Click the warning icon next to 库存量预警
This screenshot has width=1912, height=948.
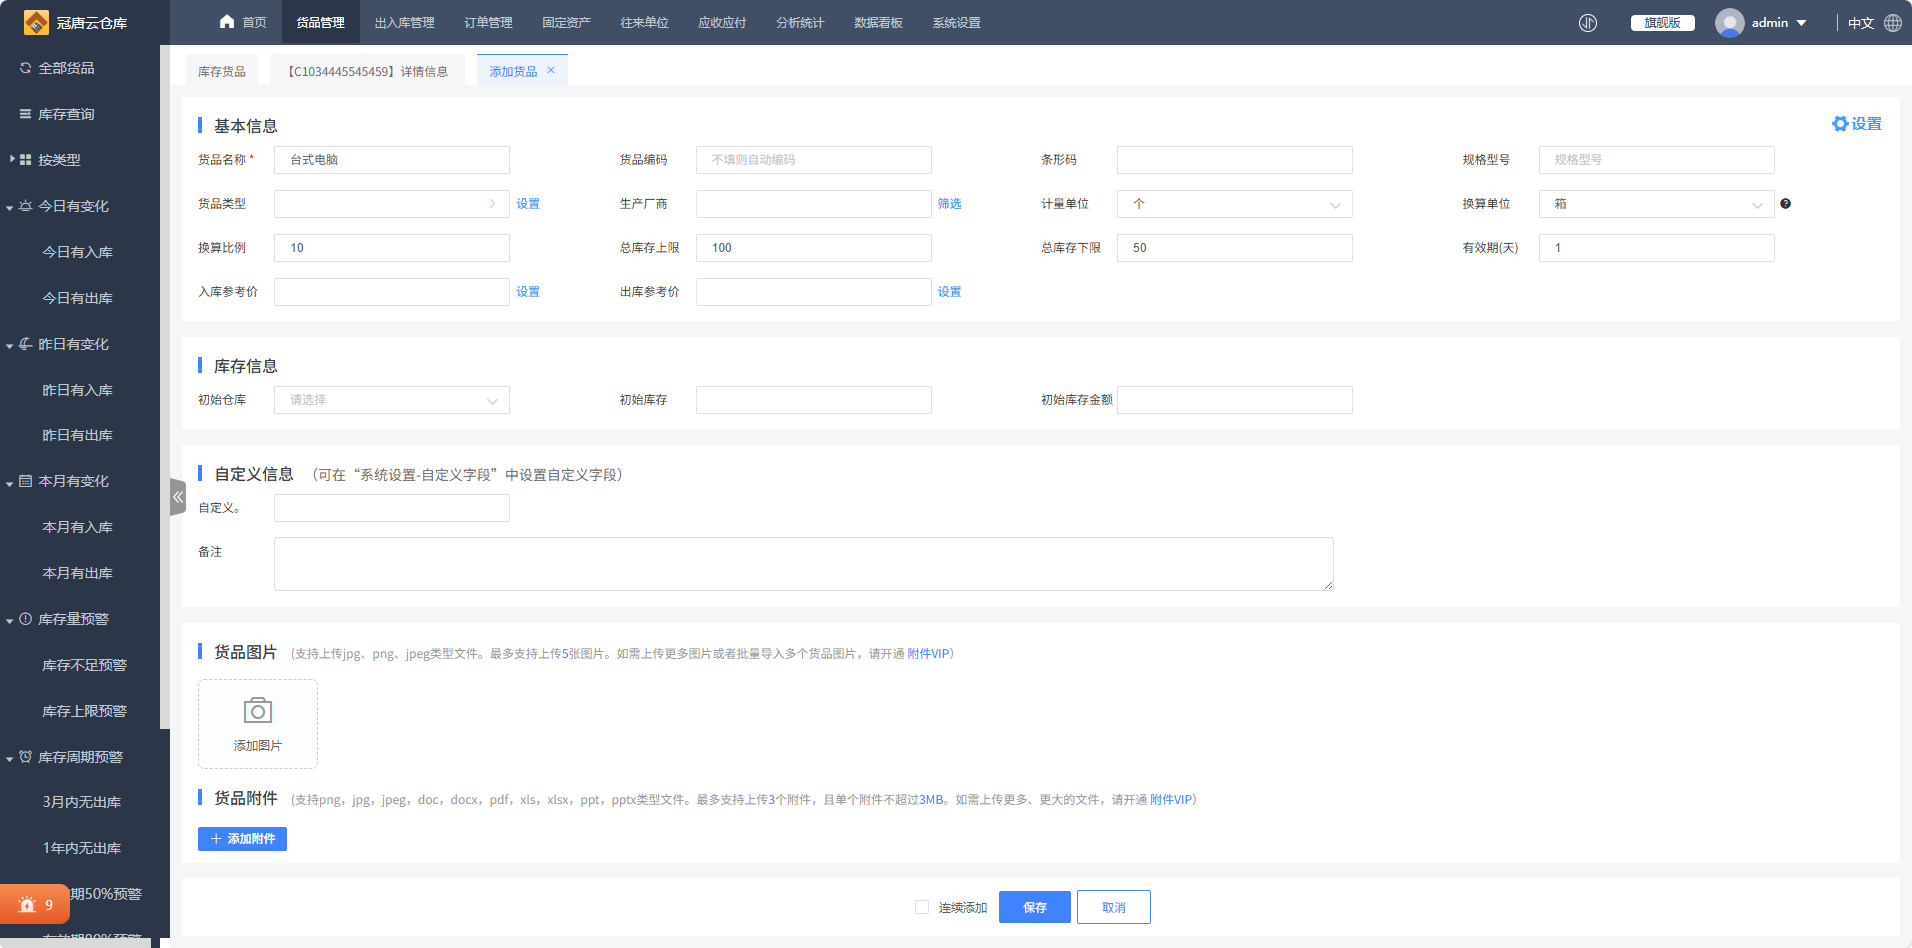tap(26, 619)
